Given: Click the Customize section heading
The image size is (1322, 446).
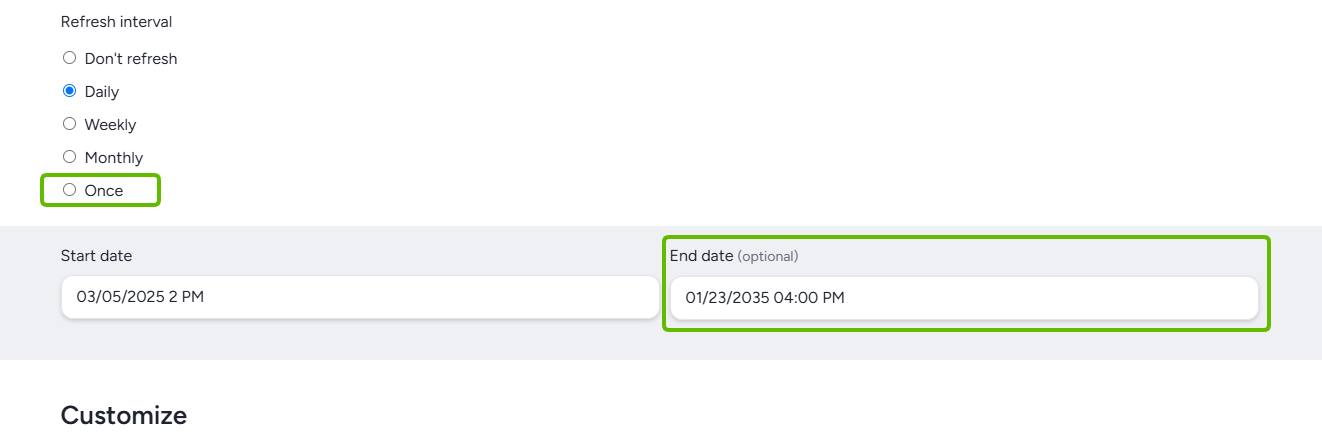Looking at the screenshot, I should coord(124,416).
